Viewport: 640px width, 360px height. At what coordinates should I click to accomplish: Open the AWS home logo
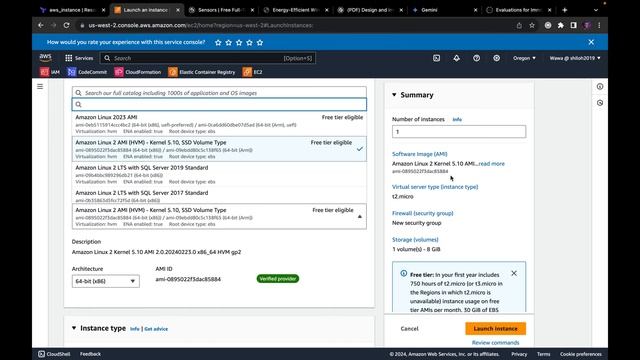click(45, 58)
